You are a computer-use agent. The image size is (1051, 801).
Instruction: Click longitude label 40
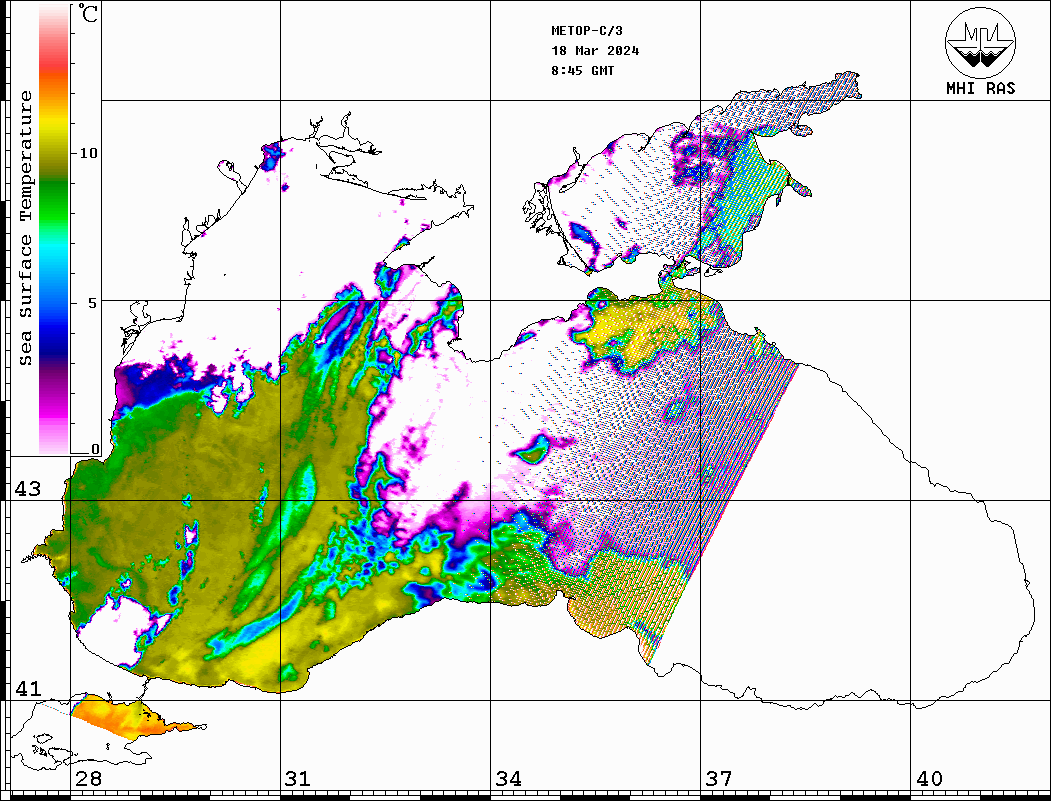pos(929,779)
